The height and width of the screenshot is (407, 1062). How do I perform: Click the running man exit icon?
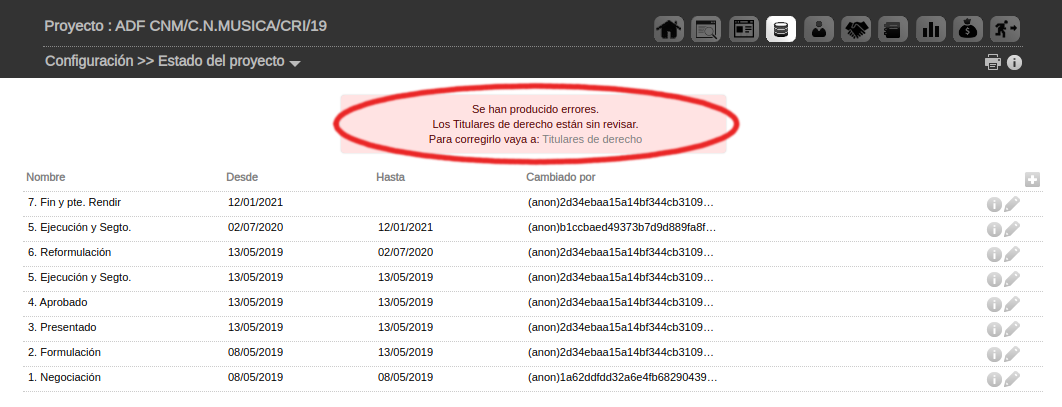click(1005, 29)
